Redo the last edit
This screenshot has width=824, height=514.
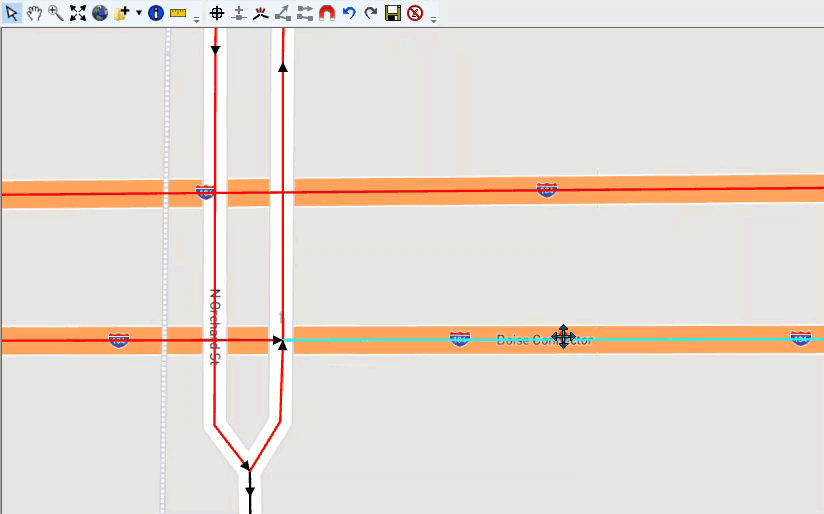point(371,13)
